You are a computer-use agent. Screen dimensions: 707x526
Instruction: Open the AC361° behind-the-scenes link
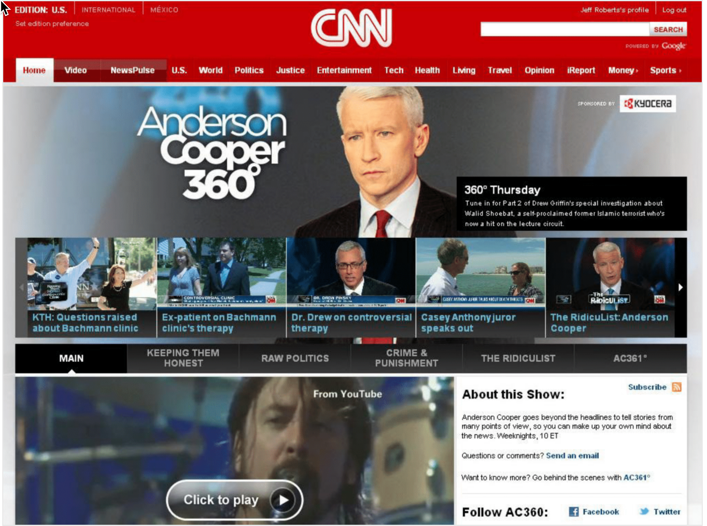point(636,477)
